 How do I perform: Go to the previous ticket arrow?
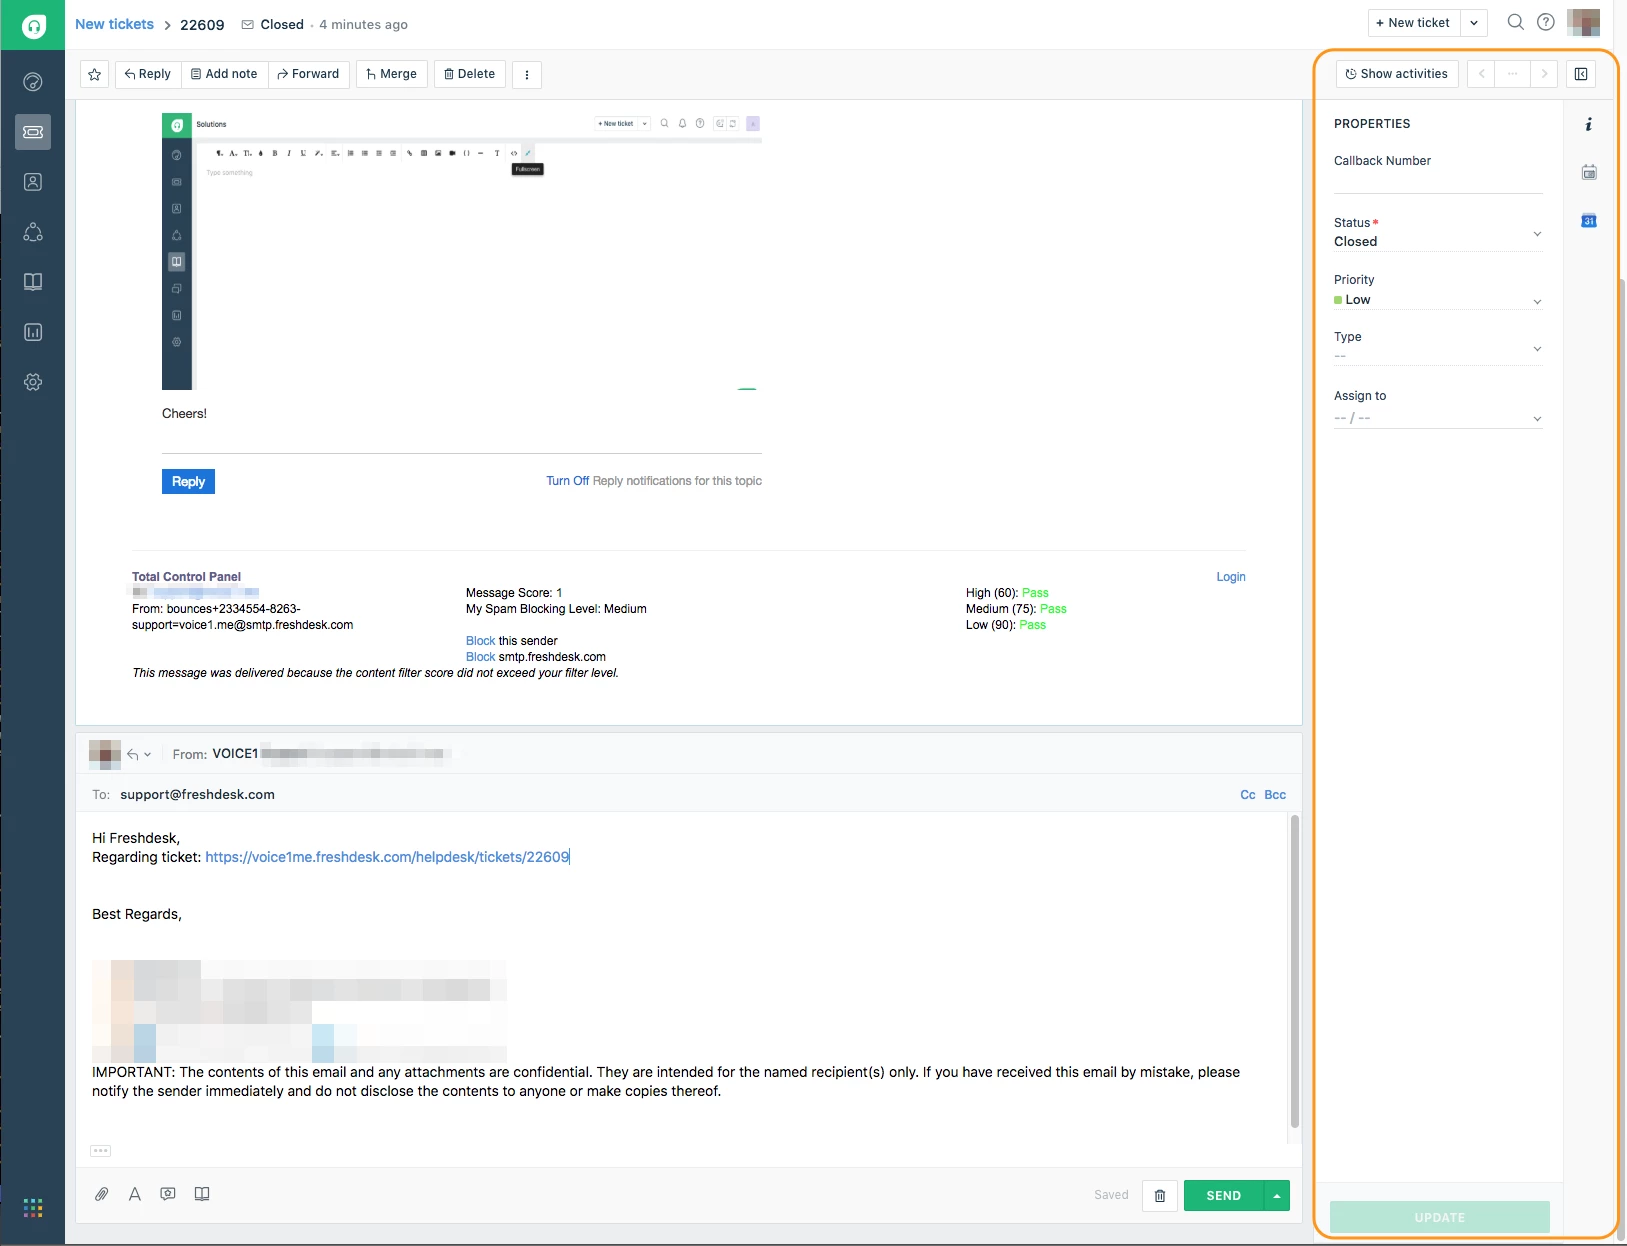(x=1481, y=74)
